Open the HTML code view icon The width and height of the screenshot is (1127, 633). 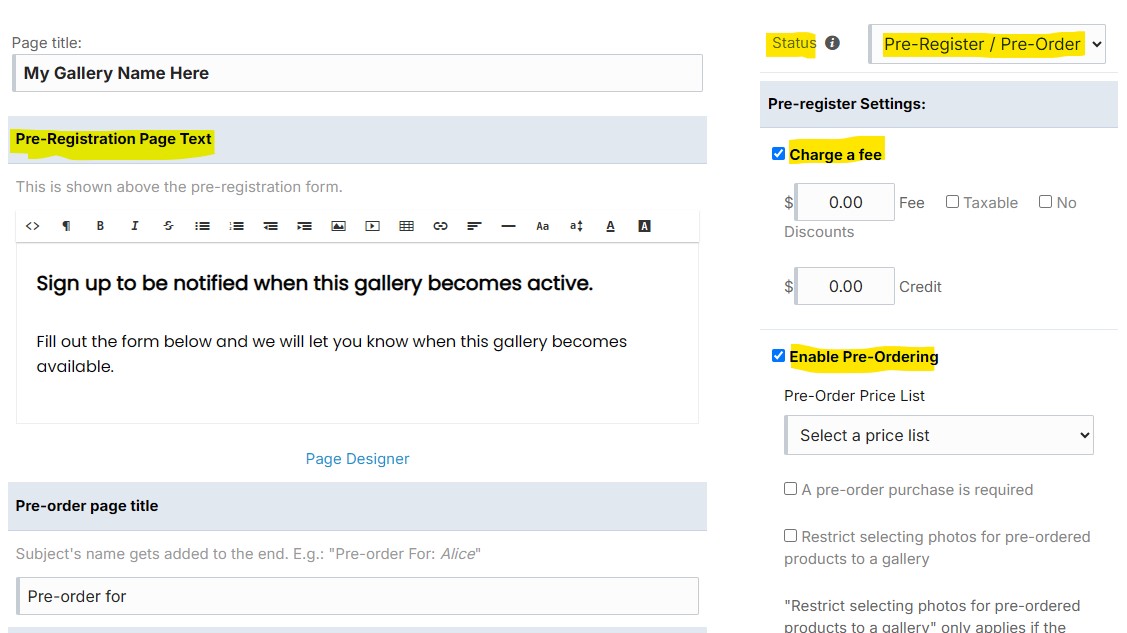point(32,226)
